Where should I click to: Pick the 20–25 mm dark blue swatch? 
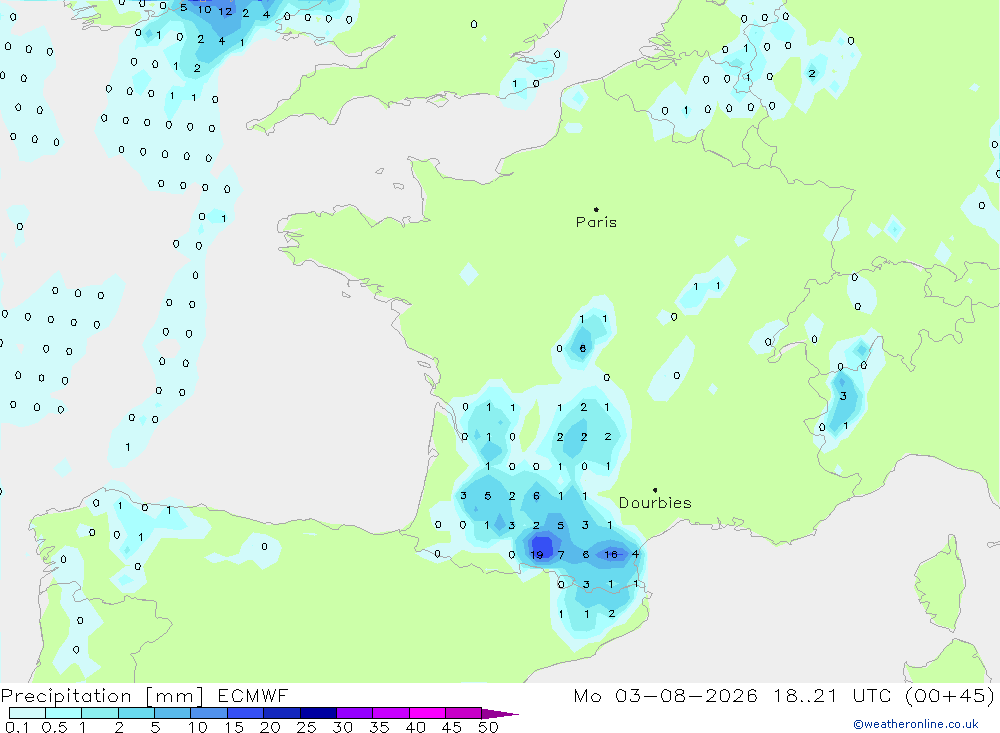(x=281, y=713)
